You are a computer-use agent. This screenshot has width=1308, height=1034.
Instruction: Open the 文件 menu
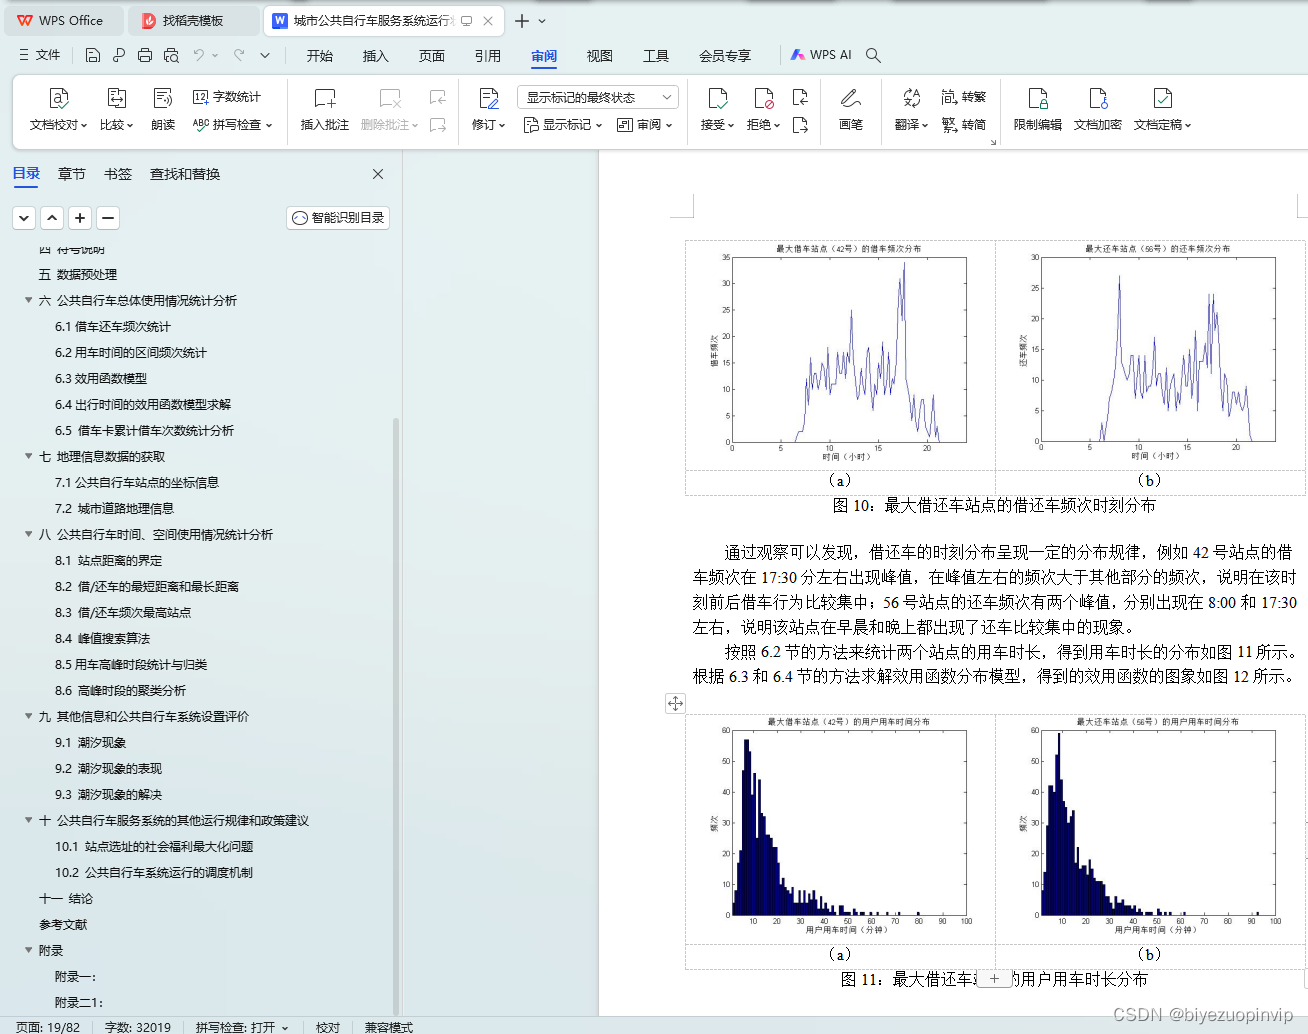point(40,55)
